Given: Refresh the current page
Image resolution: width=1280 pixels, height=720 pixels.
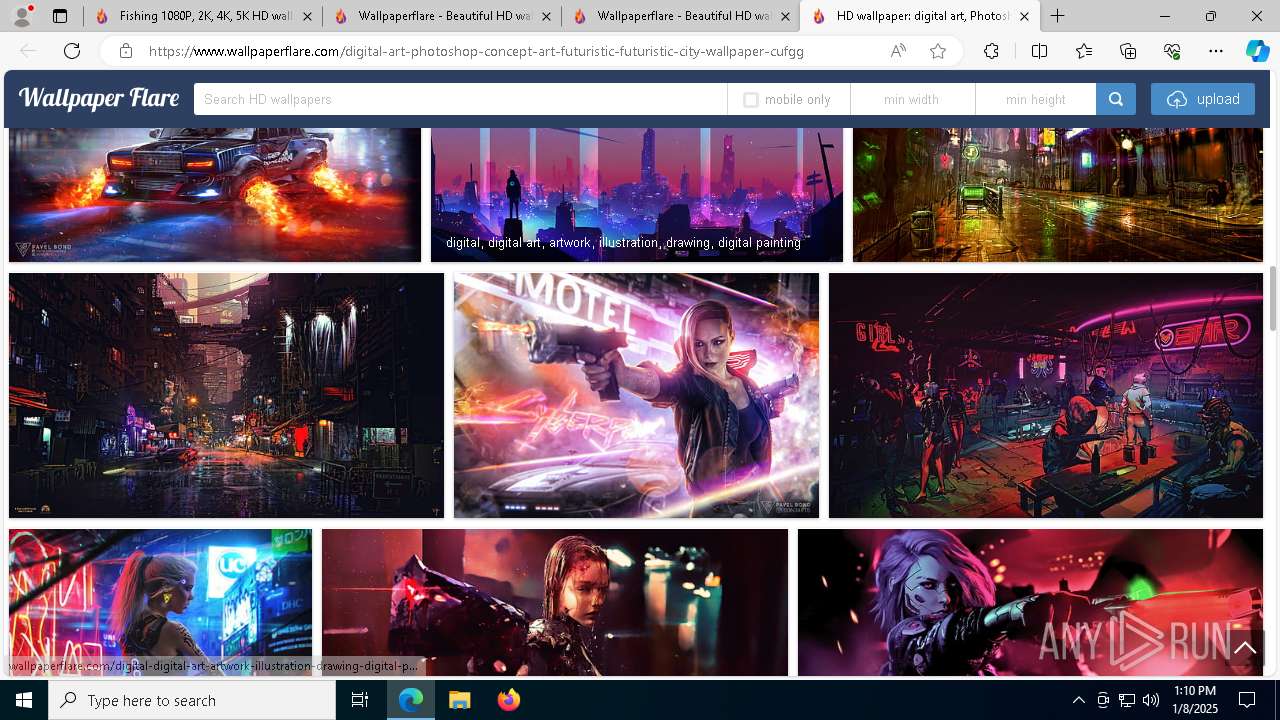Looking at the screenshot, I should coord(72,51).
